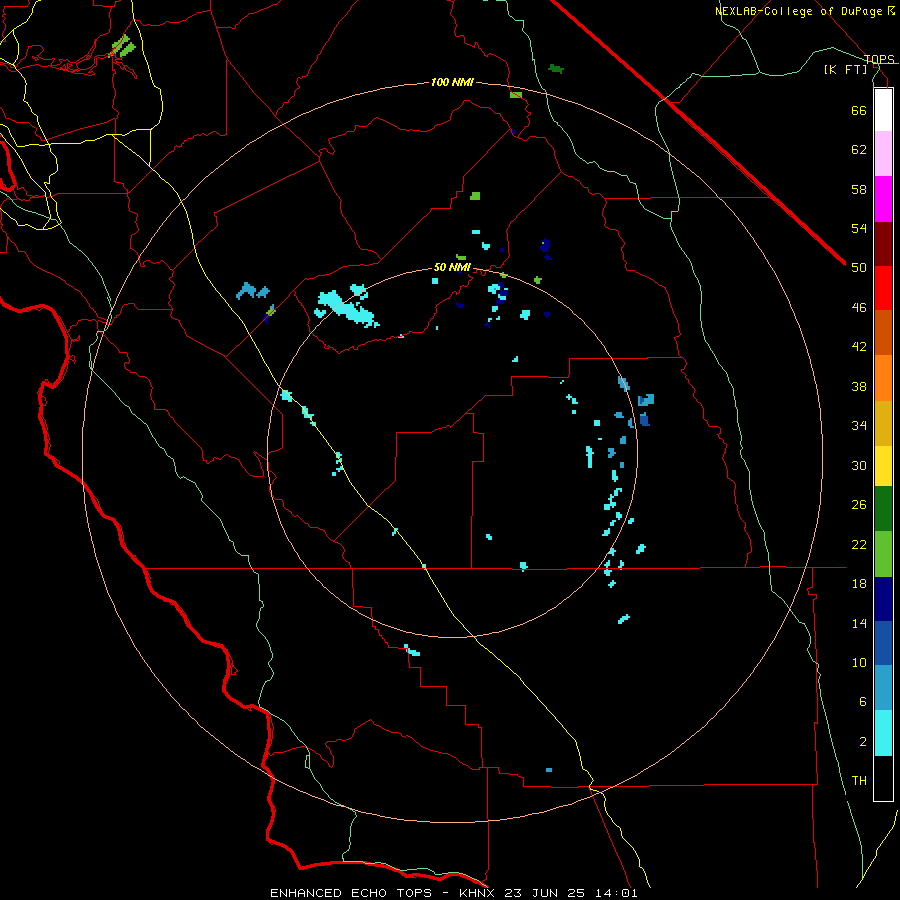Click the light pink 62 kft swatch
900x900 pixels.
click(883, 153)
